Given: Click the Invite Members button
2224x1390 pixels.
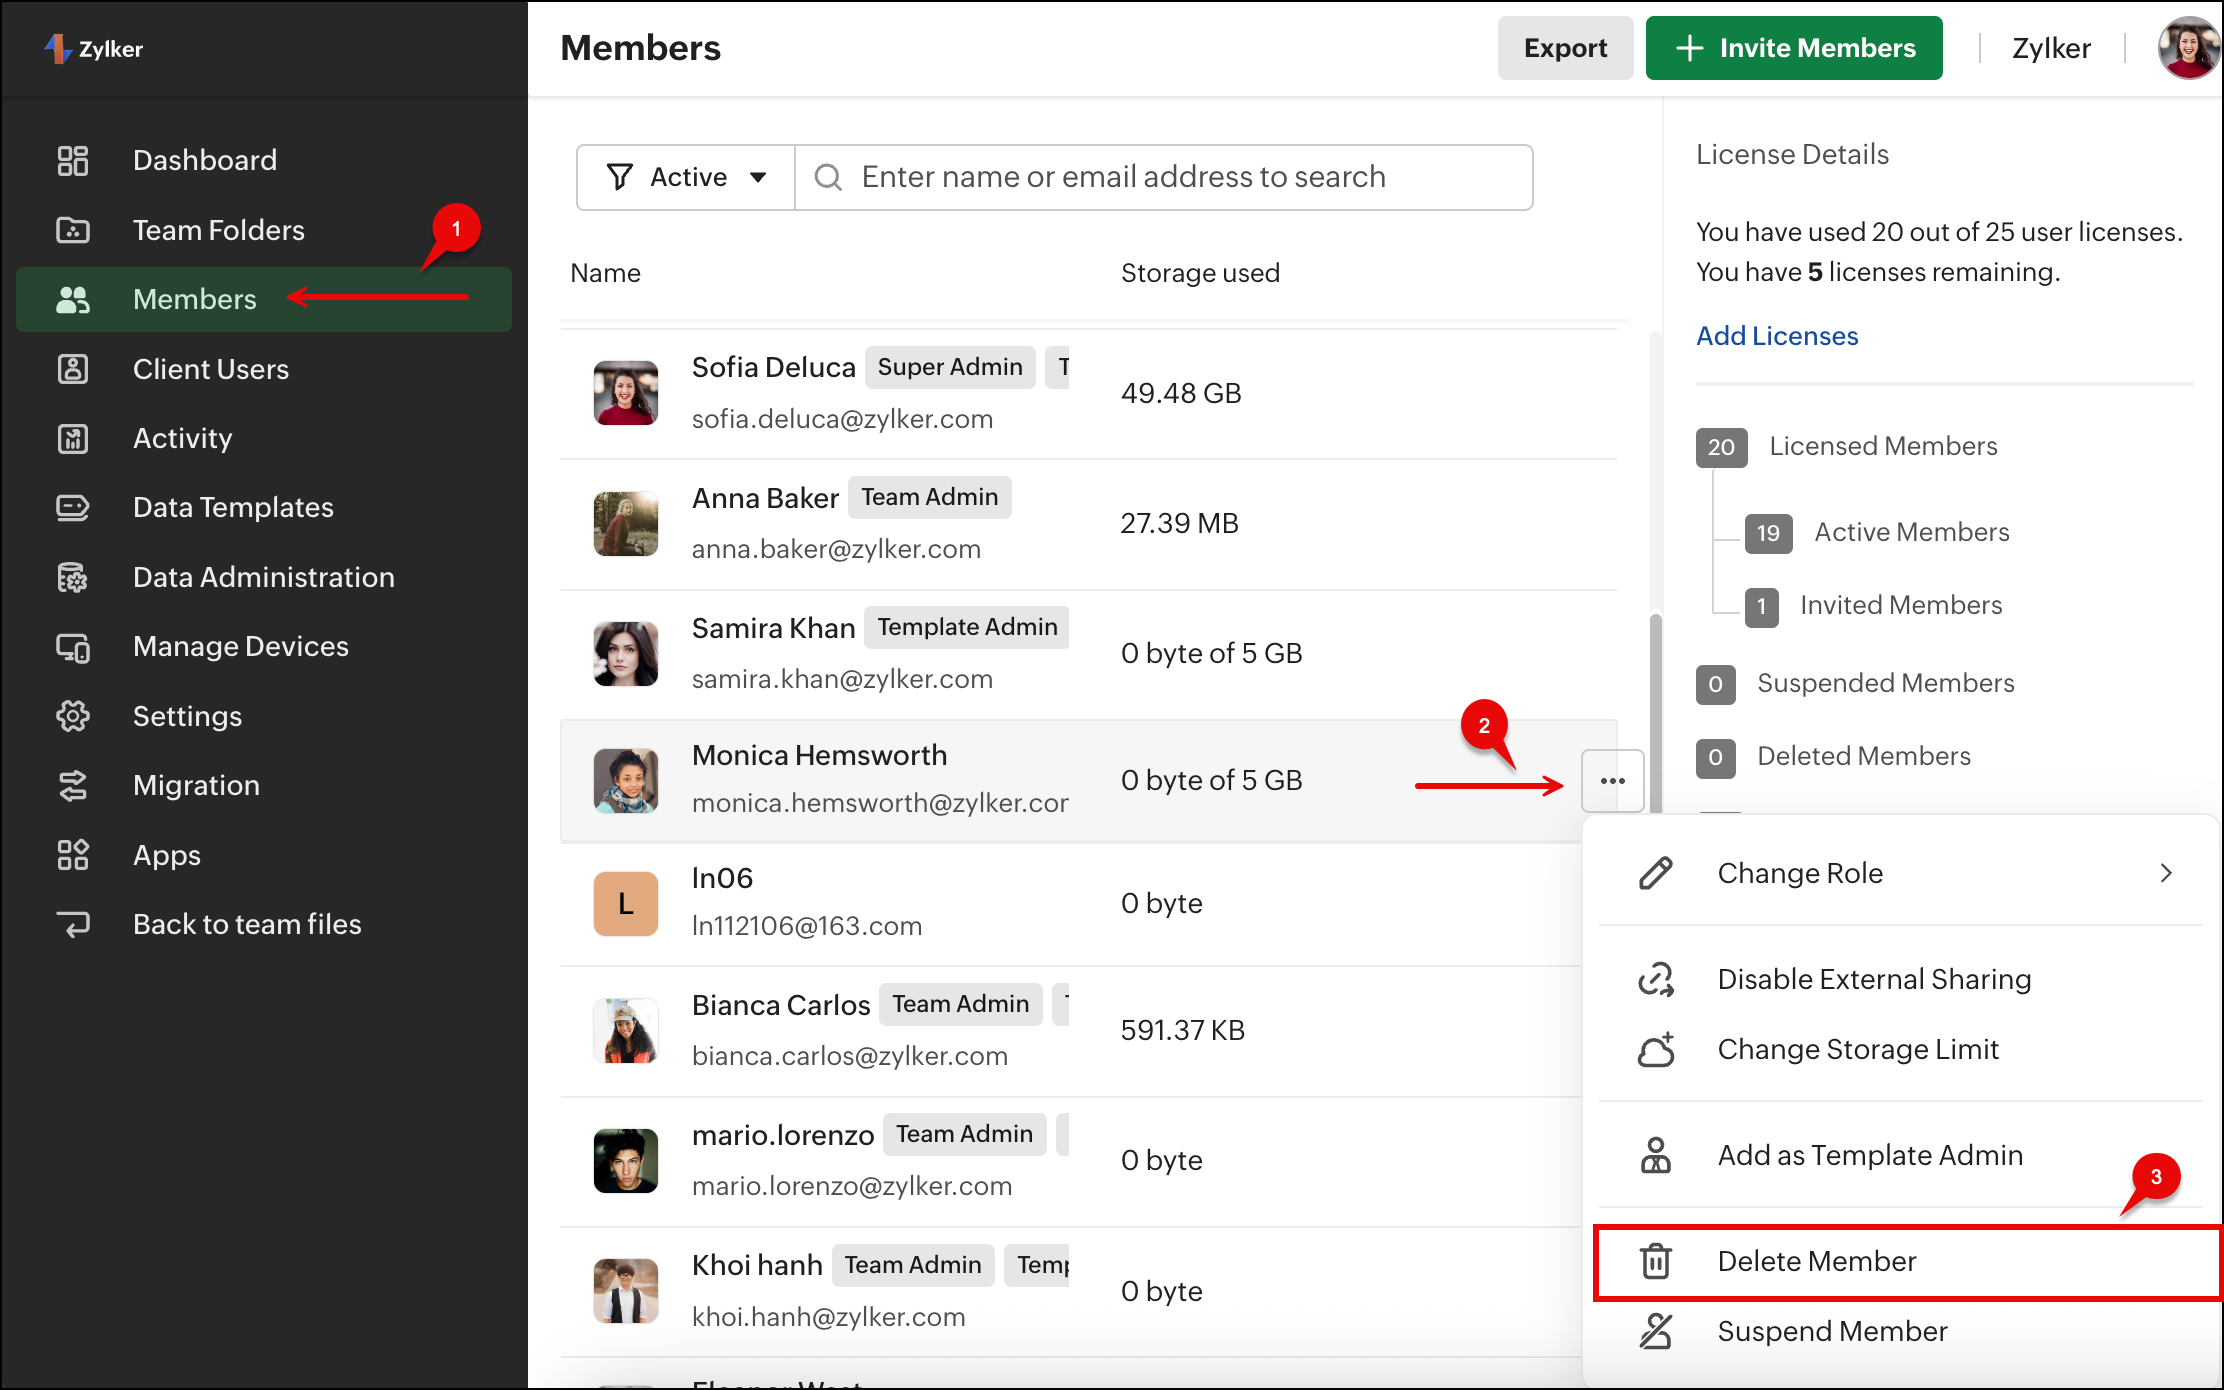Looking at the screenshot, I should click(x=1794, y=48).
